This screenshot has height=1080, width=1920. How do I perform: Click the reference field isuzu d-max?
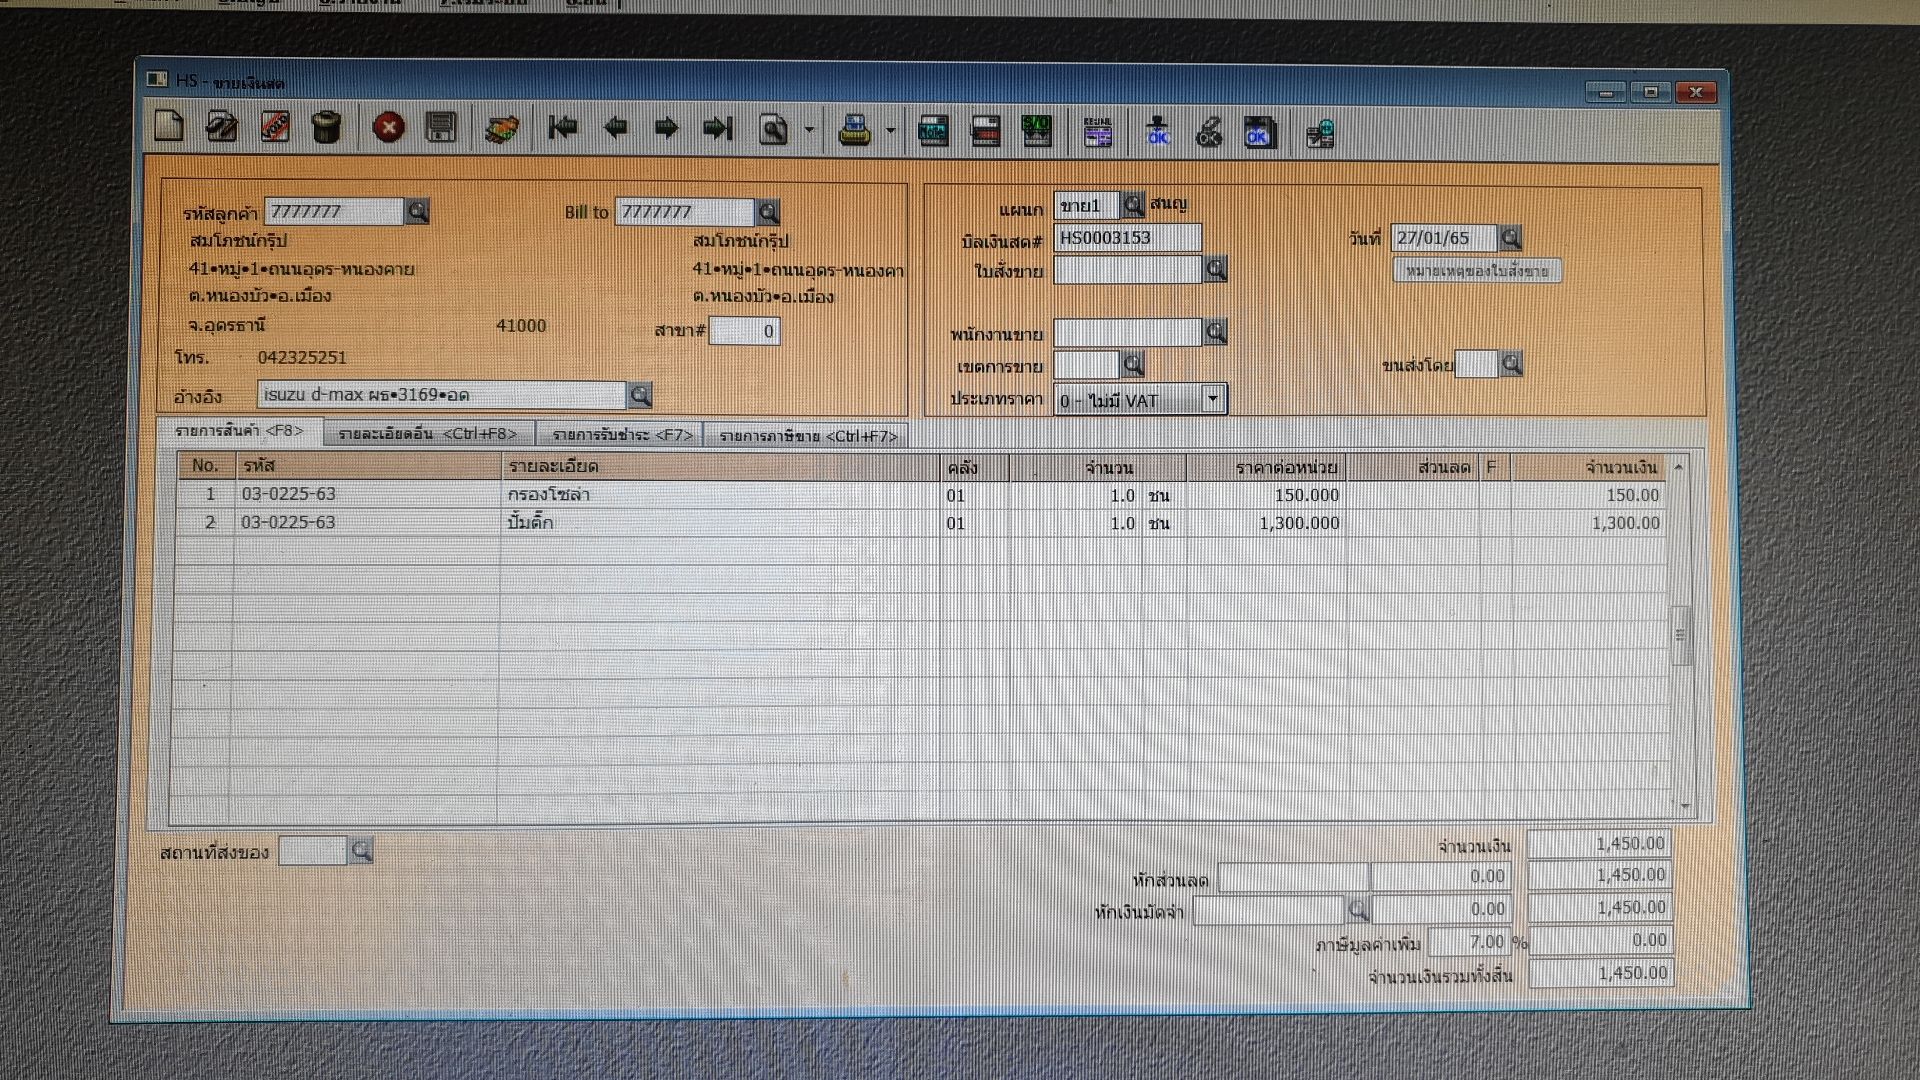pos(442,395)
